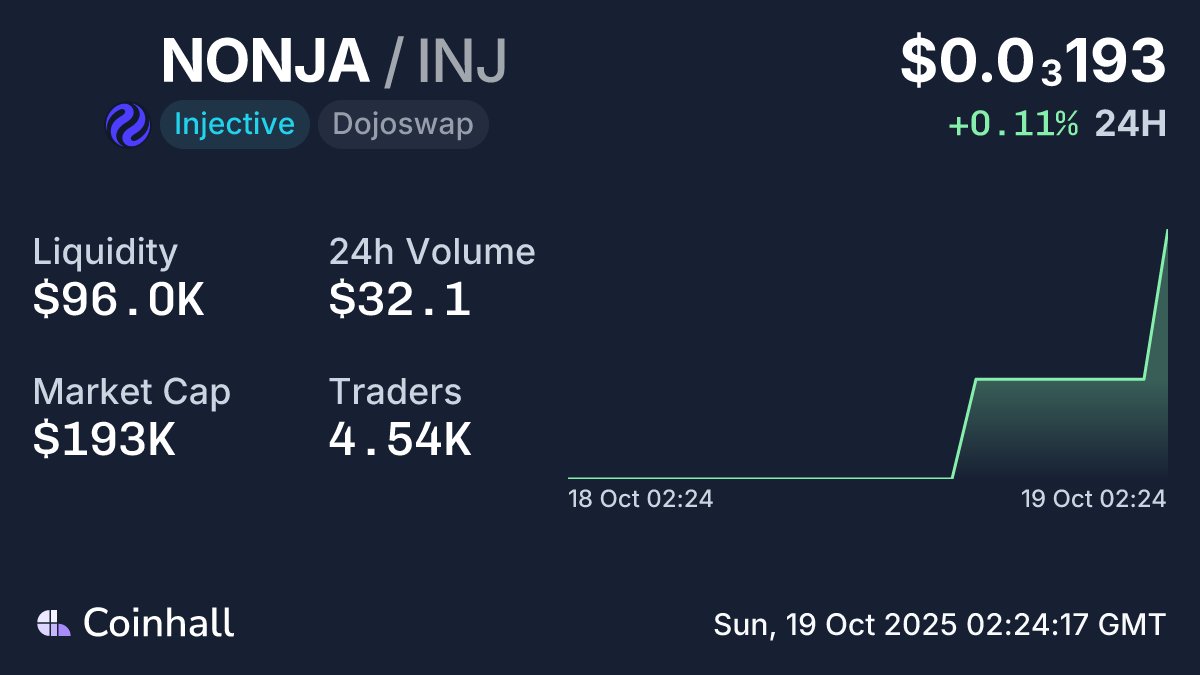Click the Traders 4.54K value
Image resolution: width=1200 pixels, height=675 pixels.
click(399, 439)
